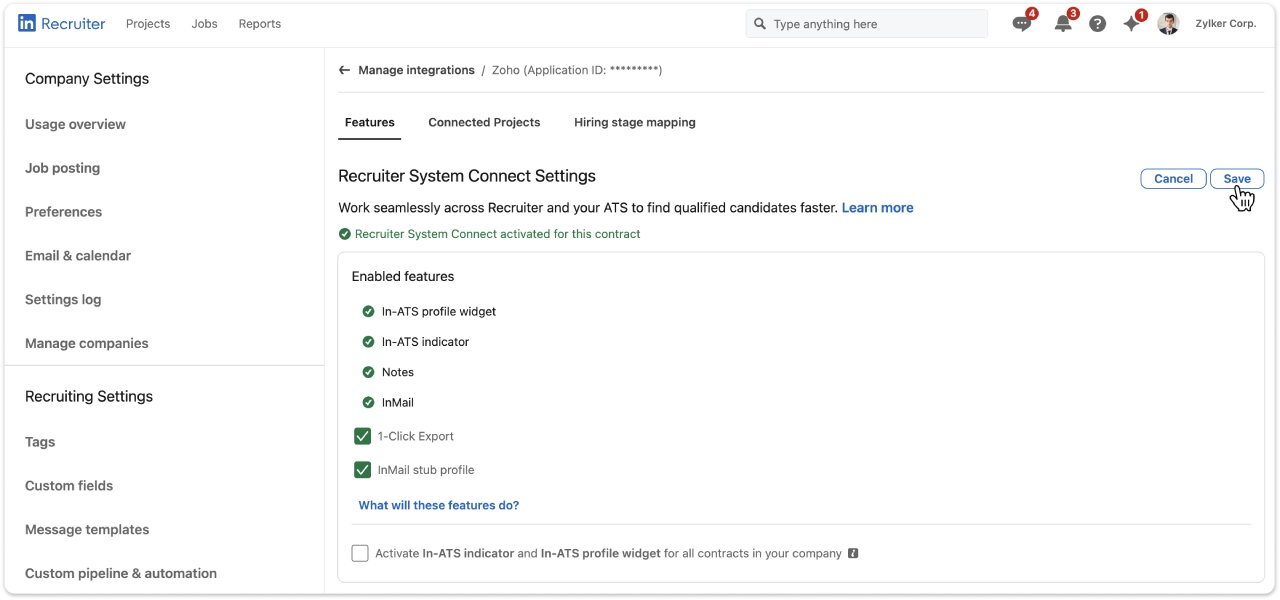
Task: Open Tags under Recruiting Settings
Action: tap(40, 442)
